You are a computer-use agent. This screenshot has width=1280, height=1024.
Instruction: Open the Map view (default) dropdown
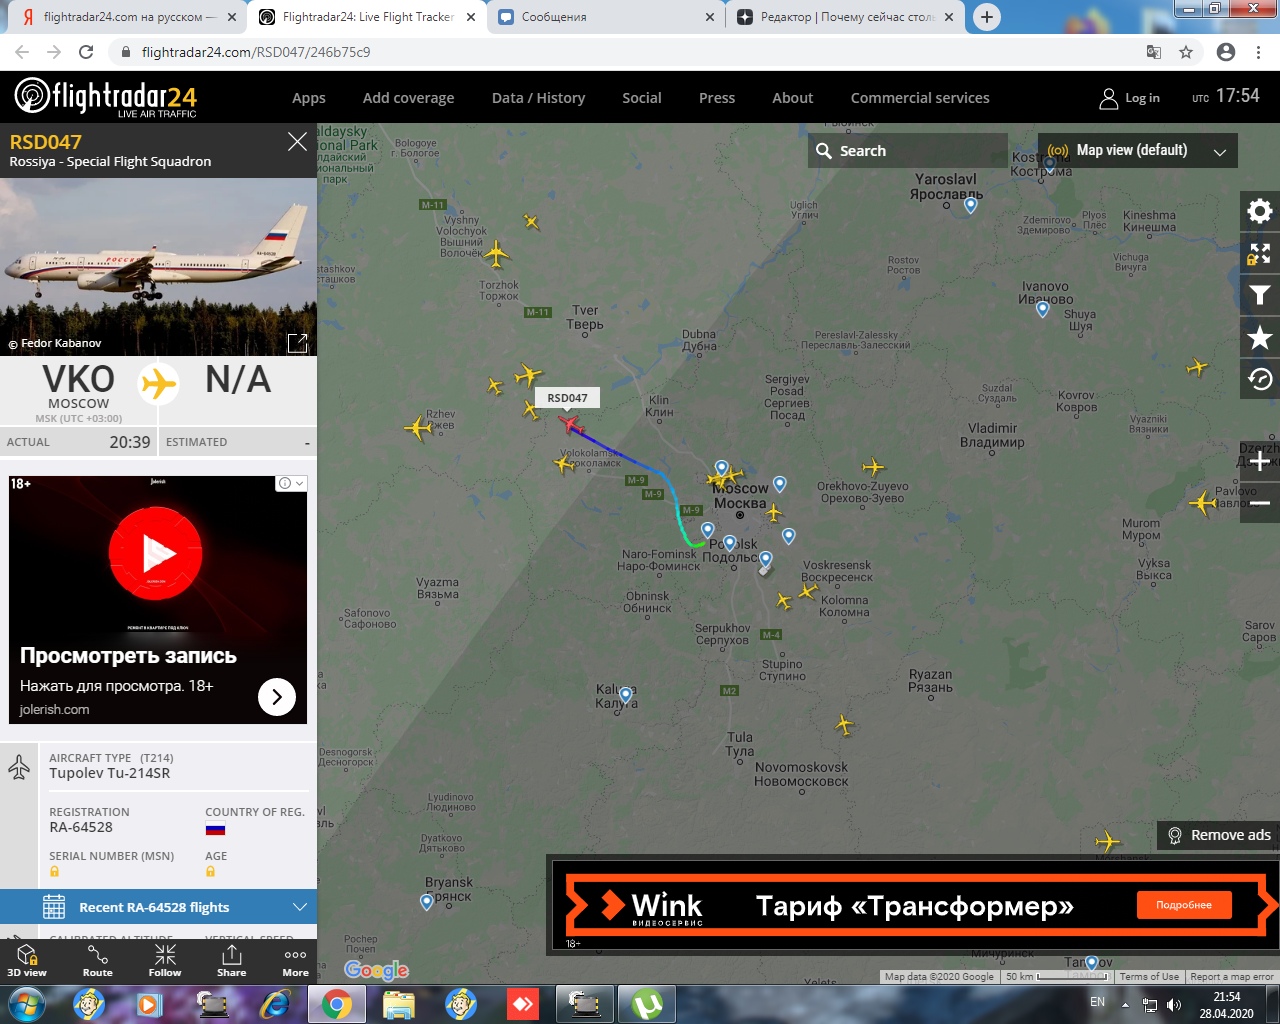(1137, 150)
